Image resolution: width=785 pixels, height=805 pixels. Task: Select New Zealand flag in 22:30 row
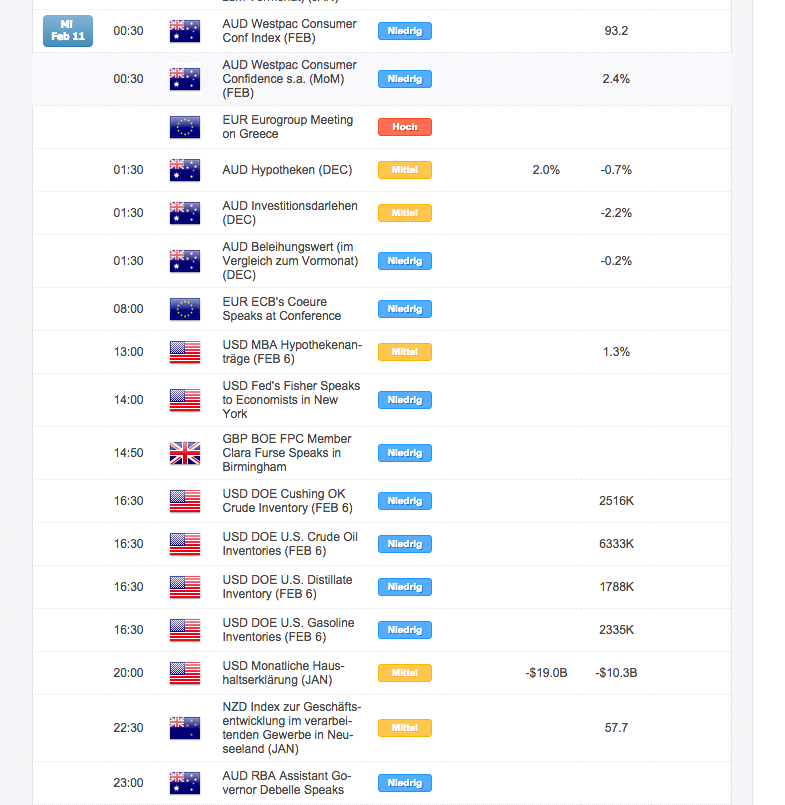click(185, 728)
